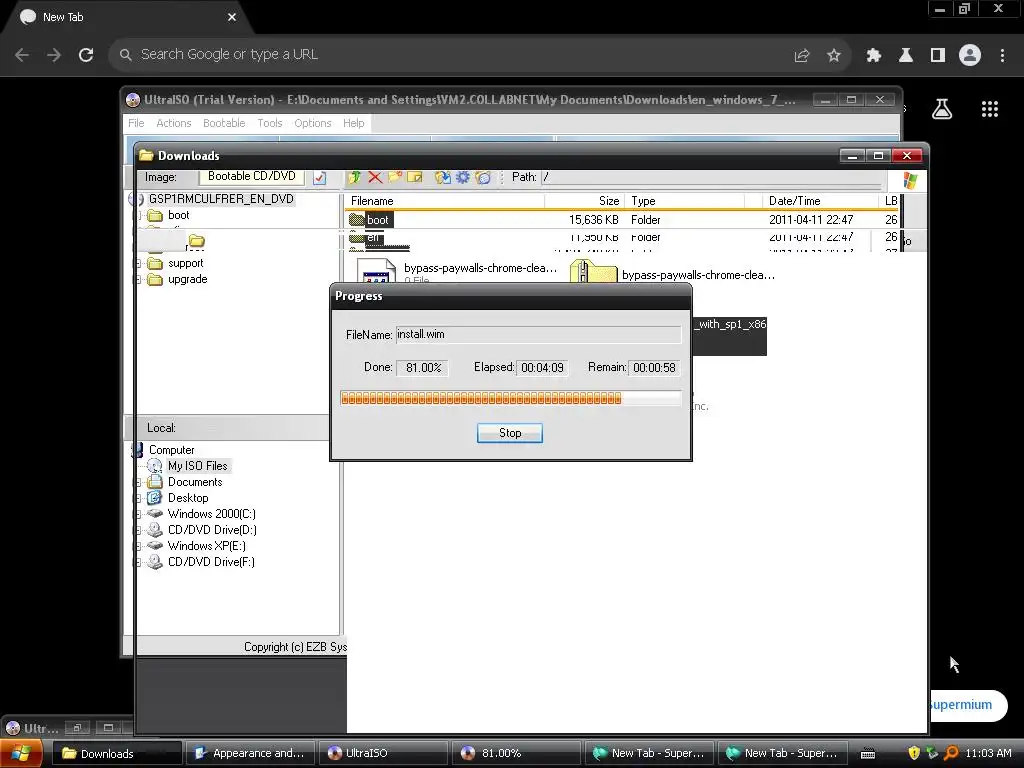The image size is (1024, 768).
Task: Select GSP1RMCULFRER_EN_DVD root tree item
Action: (221, 199)
